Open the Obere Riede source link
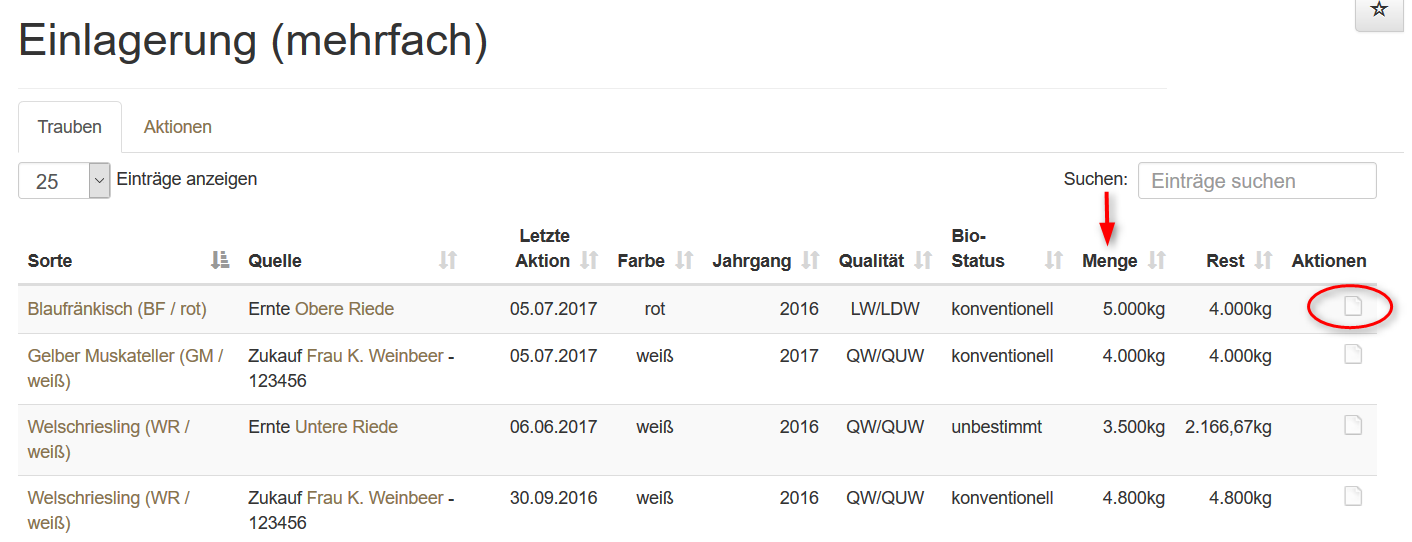Viewport: 1412px width, 542px height. (x=344, y=309)
